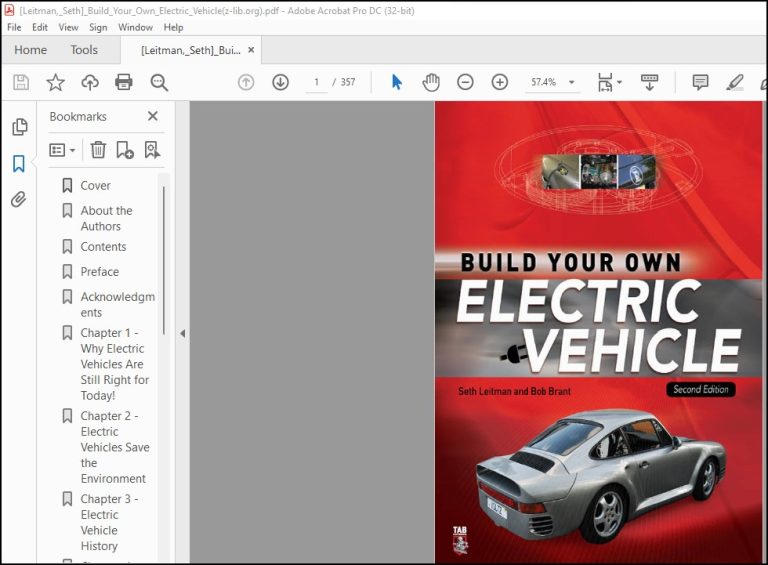The width and height of the screenshot is (768, 565).
Task: Jump to About the Authors bookmark
Action: pyautogui.click(x=106, y=218)
